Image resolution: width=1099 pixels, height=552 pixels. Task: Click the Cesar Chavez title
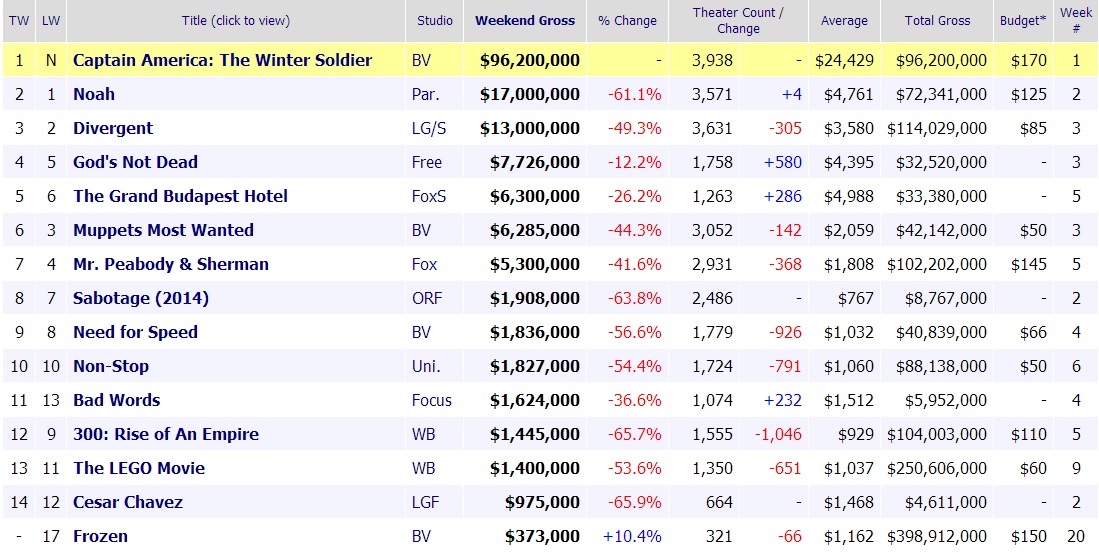(x=128, y=502)
